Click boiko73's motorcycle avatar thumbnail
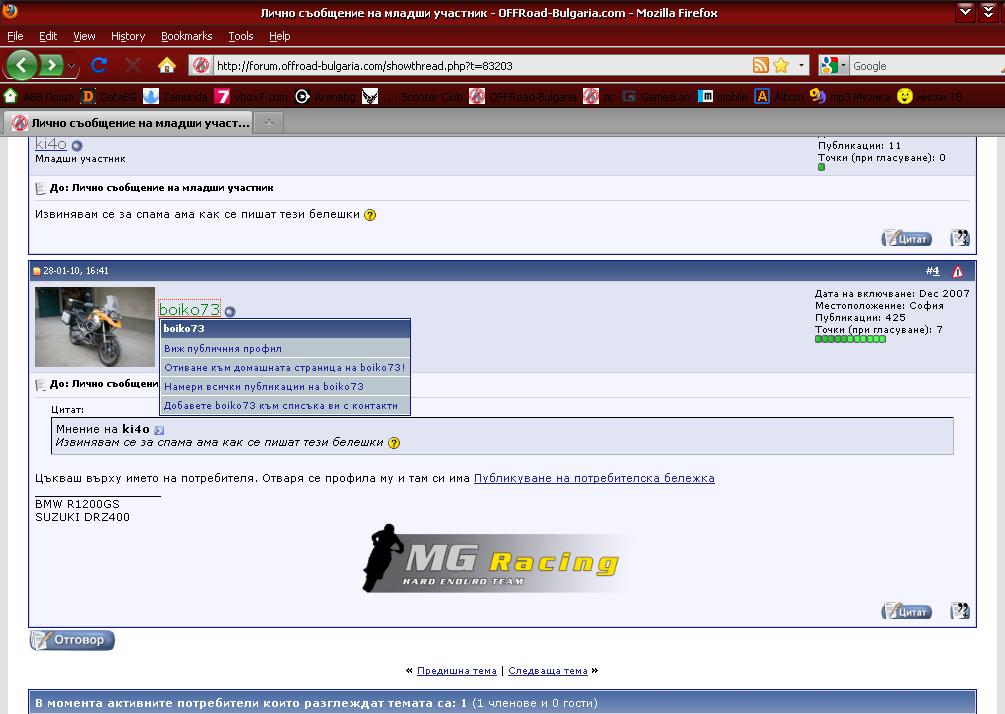 coord(95,327)
